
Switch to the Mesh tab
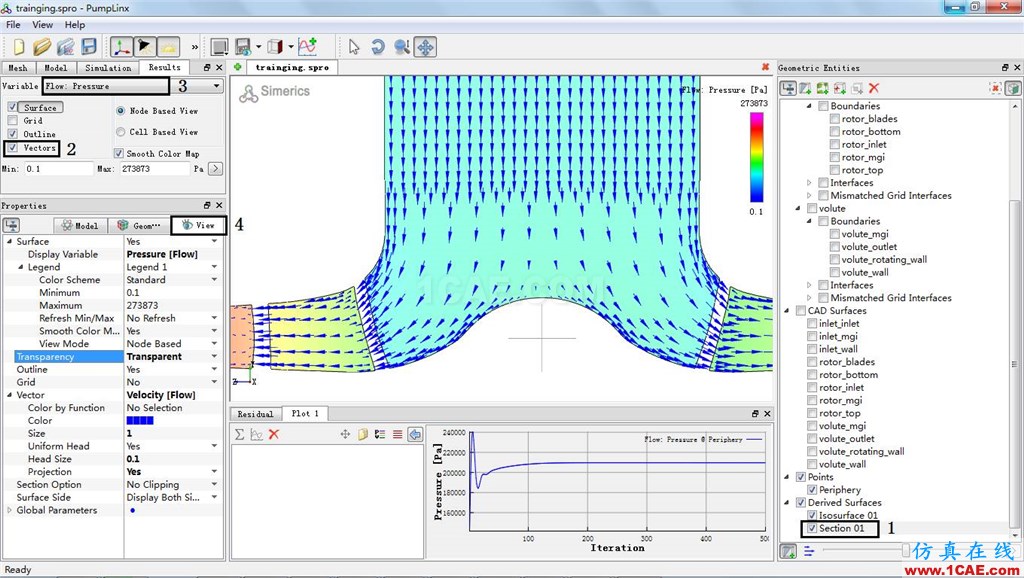tap(18, 68)
